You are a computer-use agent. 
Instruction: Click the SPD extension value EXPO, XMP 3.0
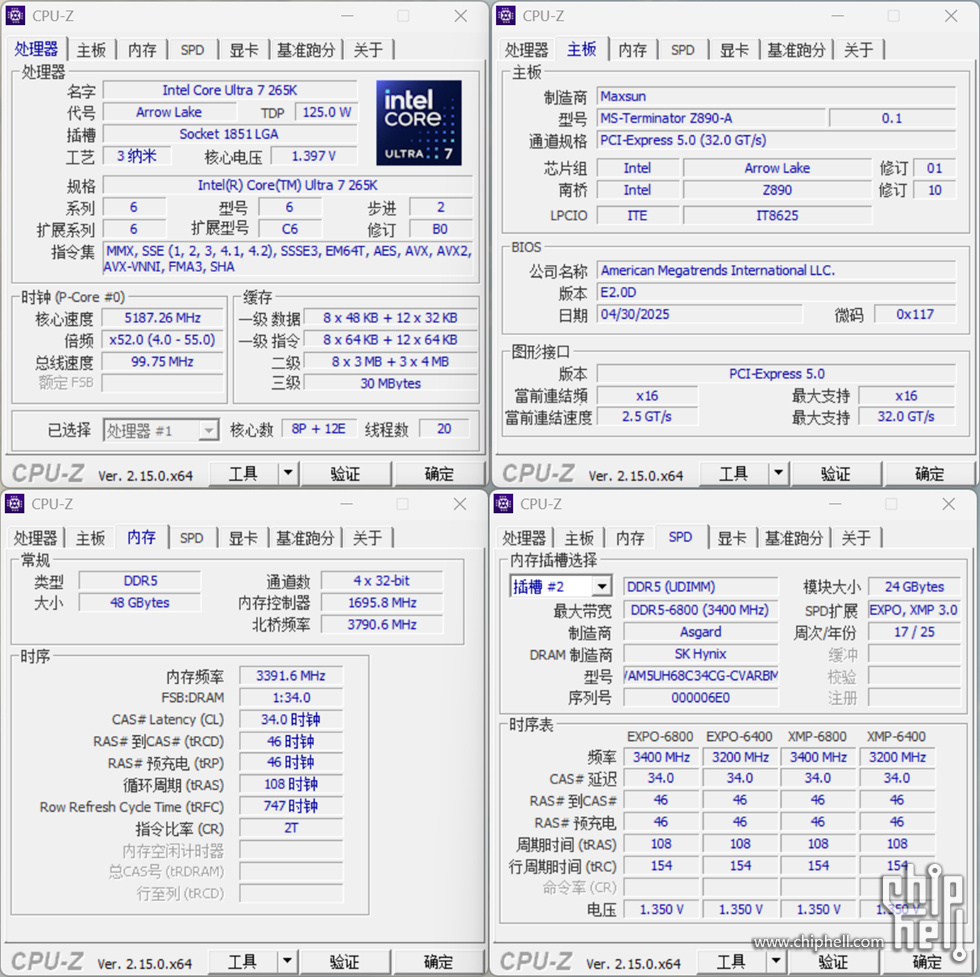[914, 610]
